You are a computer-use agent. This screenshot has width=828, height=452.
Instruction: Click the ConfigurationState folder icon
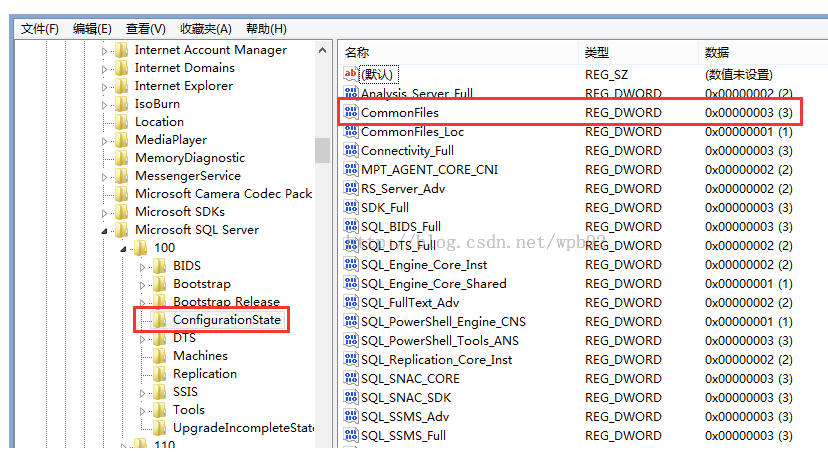159,320
